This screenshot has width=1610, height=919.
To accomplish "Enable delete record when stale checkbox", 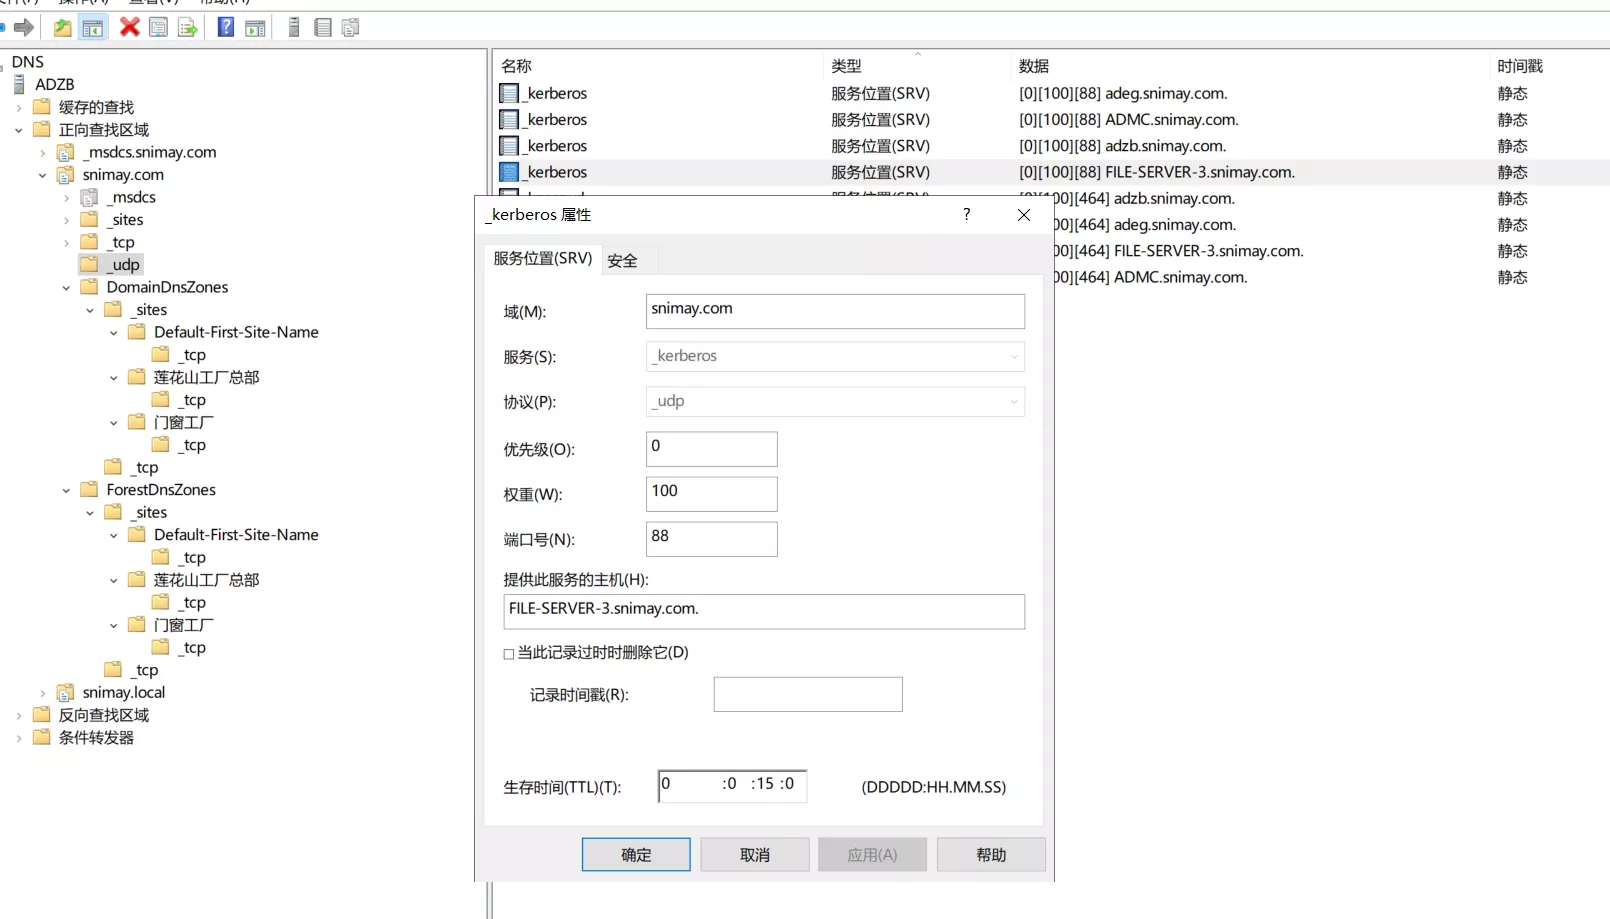I will 509,654.
